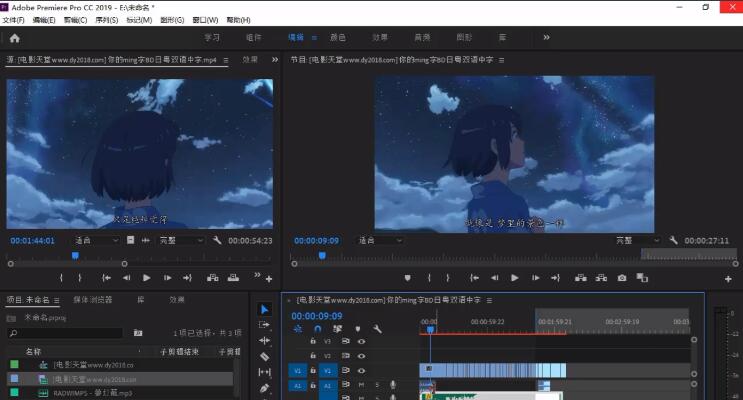The width and height of the screenshot is (743, 400).
Task: Open the 序列(S) menu
Action: coord(107,20)
